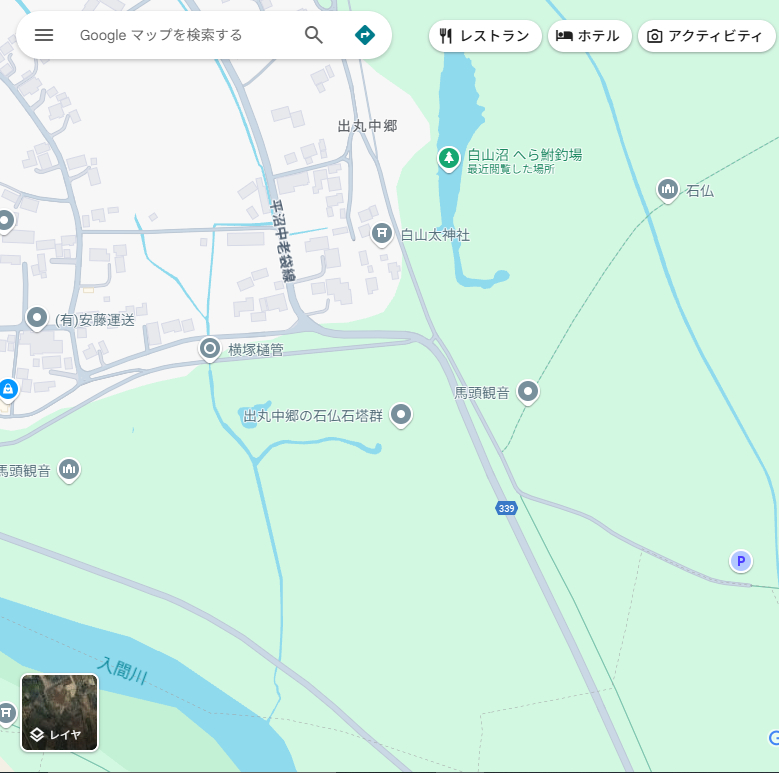Select the purple P parking marker
This screenshot has width=779, height=773.
pos(741,561)
